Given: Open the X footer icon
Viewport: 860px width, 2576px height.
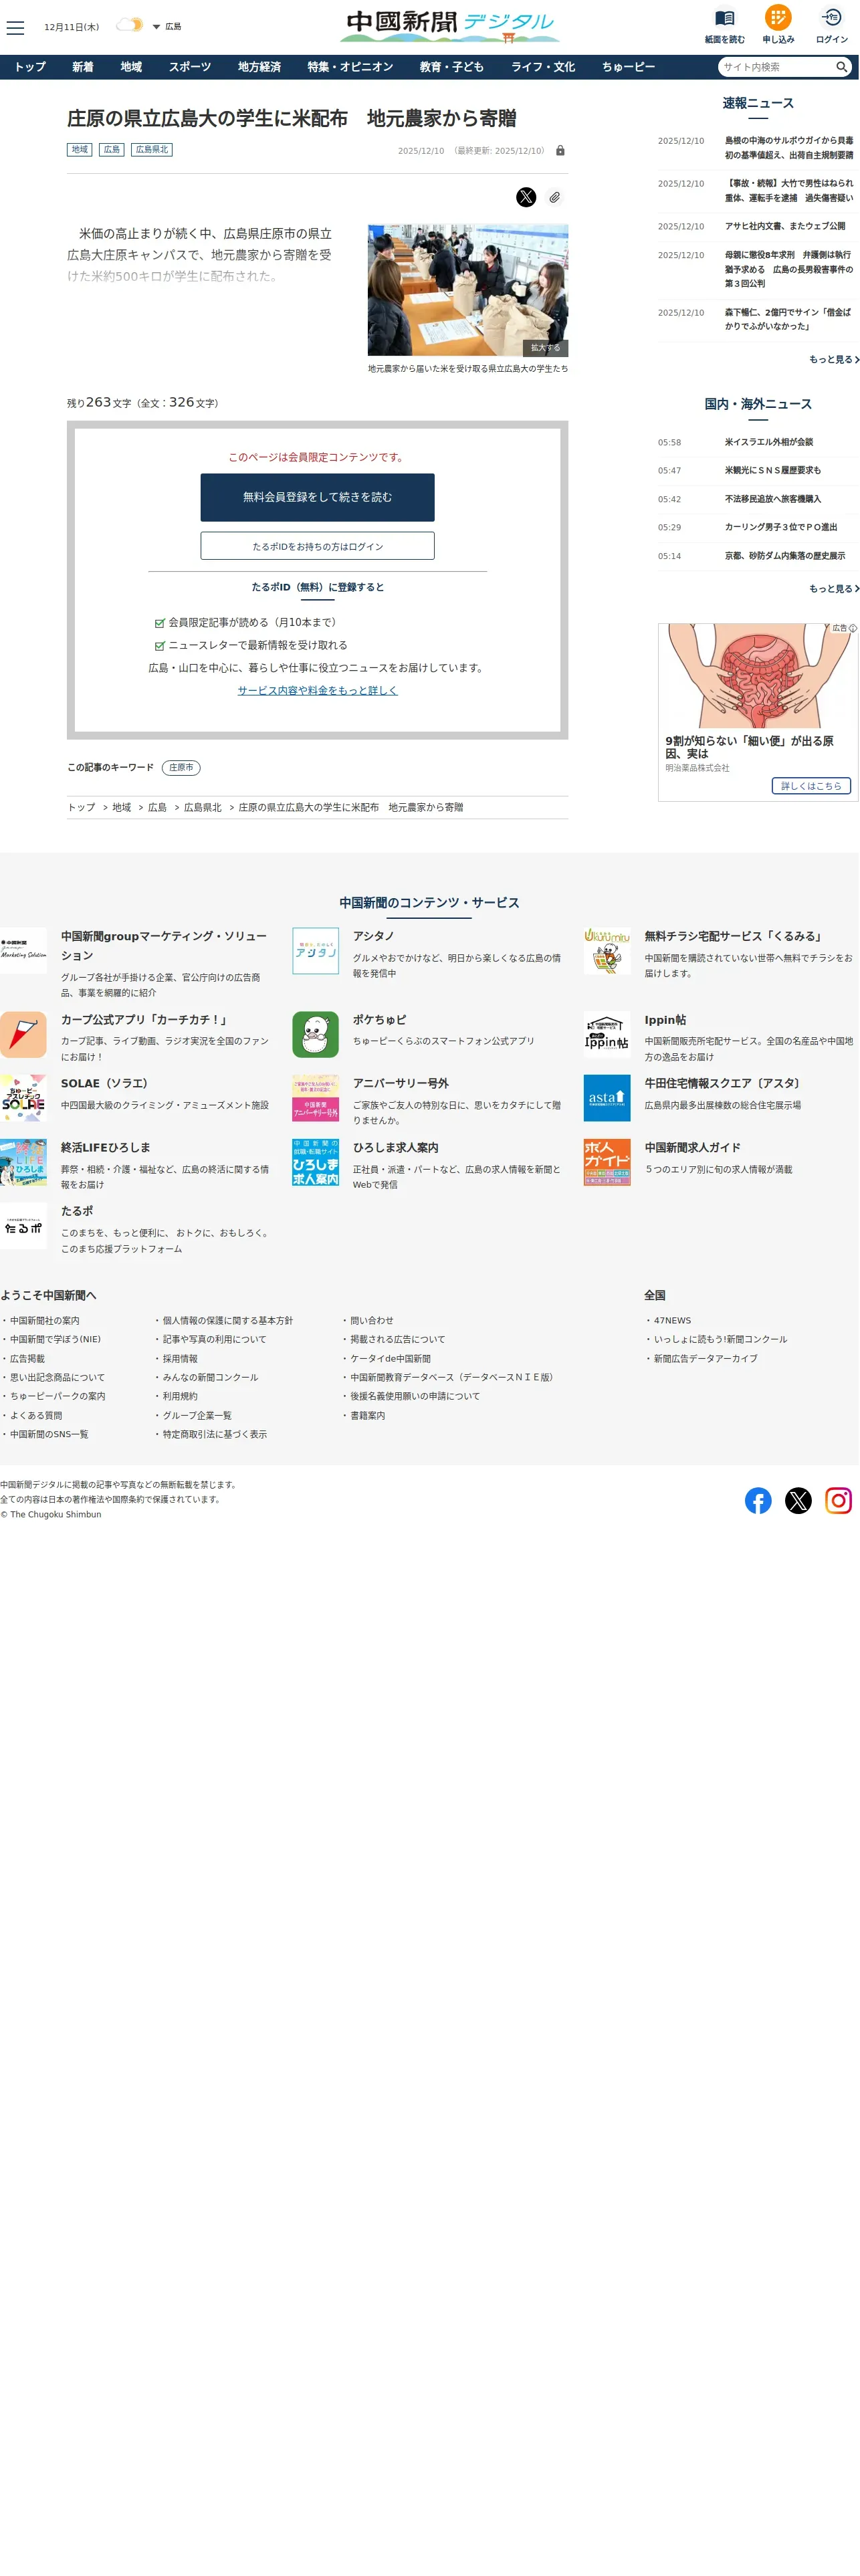Looking at the screenshot, I should pos(798,1501).
